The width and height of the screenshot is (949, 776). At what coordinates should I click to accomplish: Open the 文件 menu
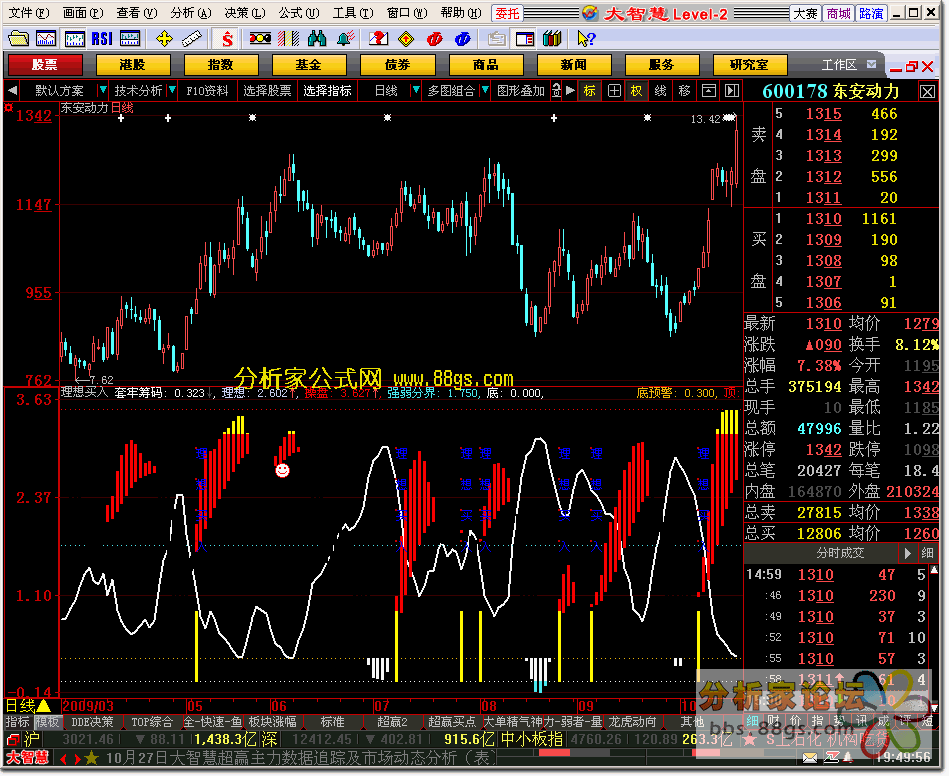coord(28,13)
